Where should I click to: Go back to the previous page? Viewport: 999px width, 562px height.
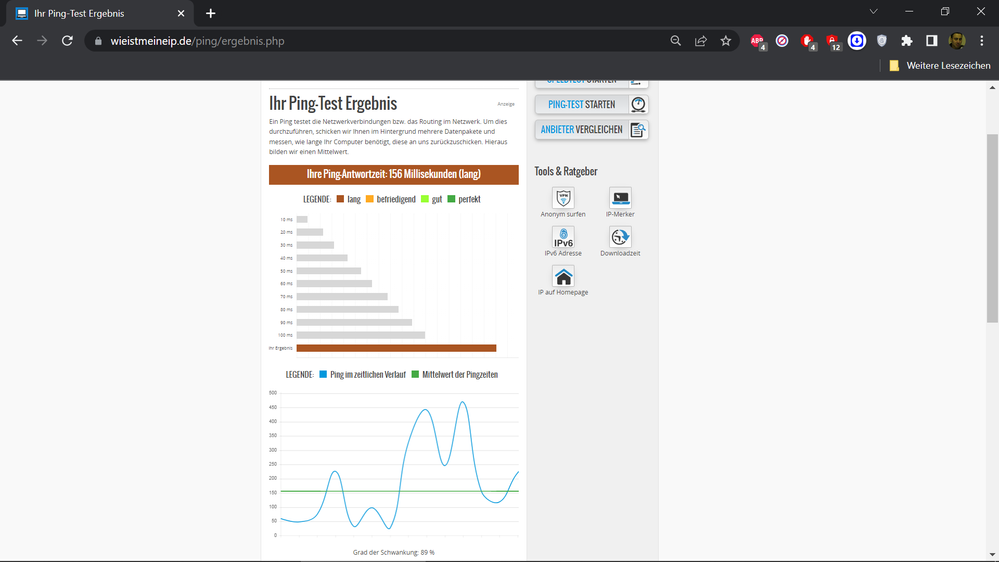click(x=17, y=41)
